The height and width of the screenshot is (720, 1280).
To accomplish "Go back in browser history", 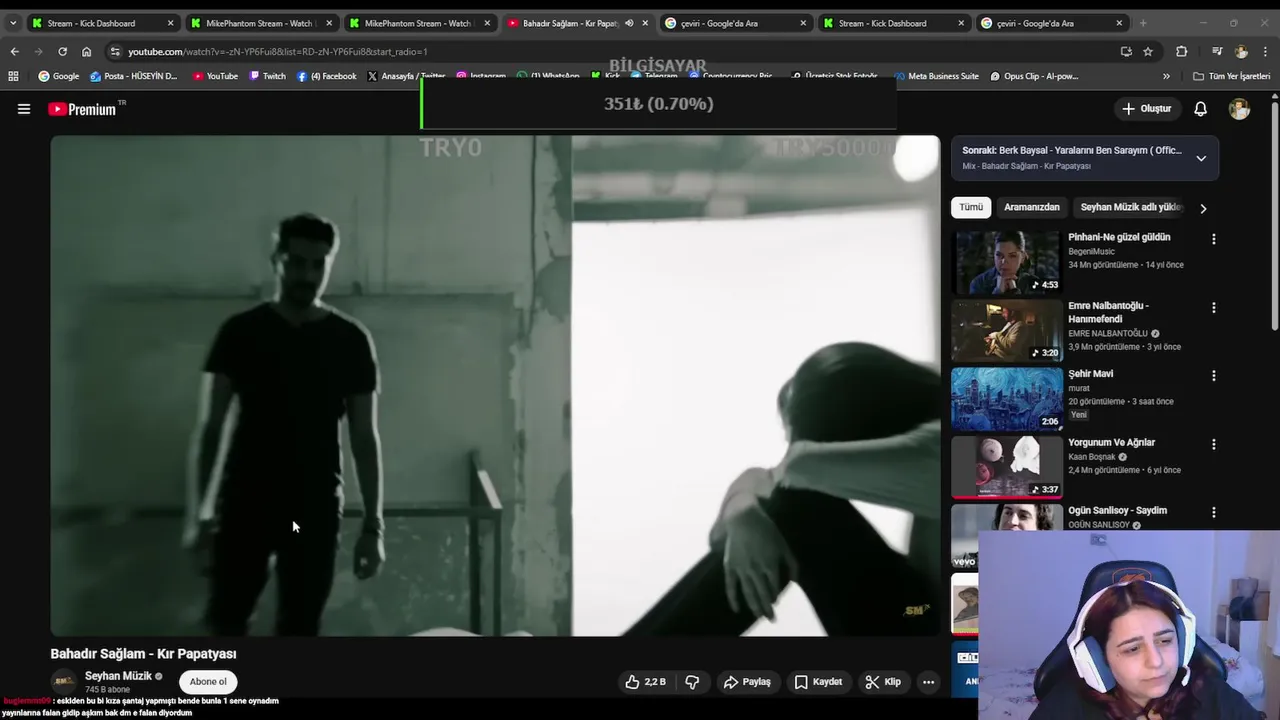I will [15, 51].
